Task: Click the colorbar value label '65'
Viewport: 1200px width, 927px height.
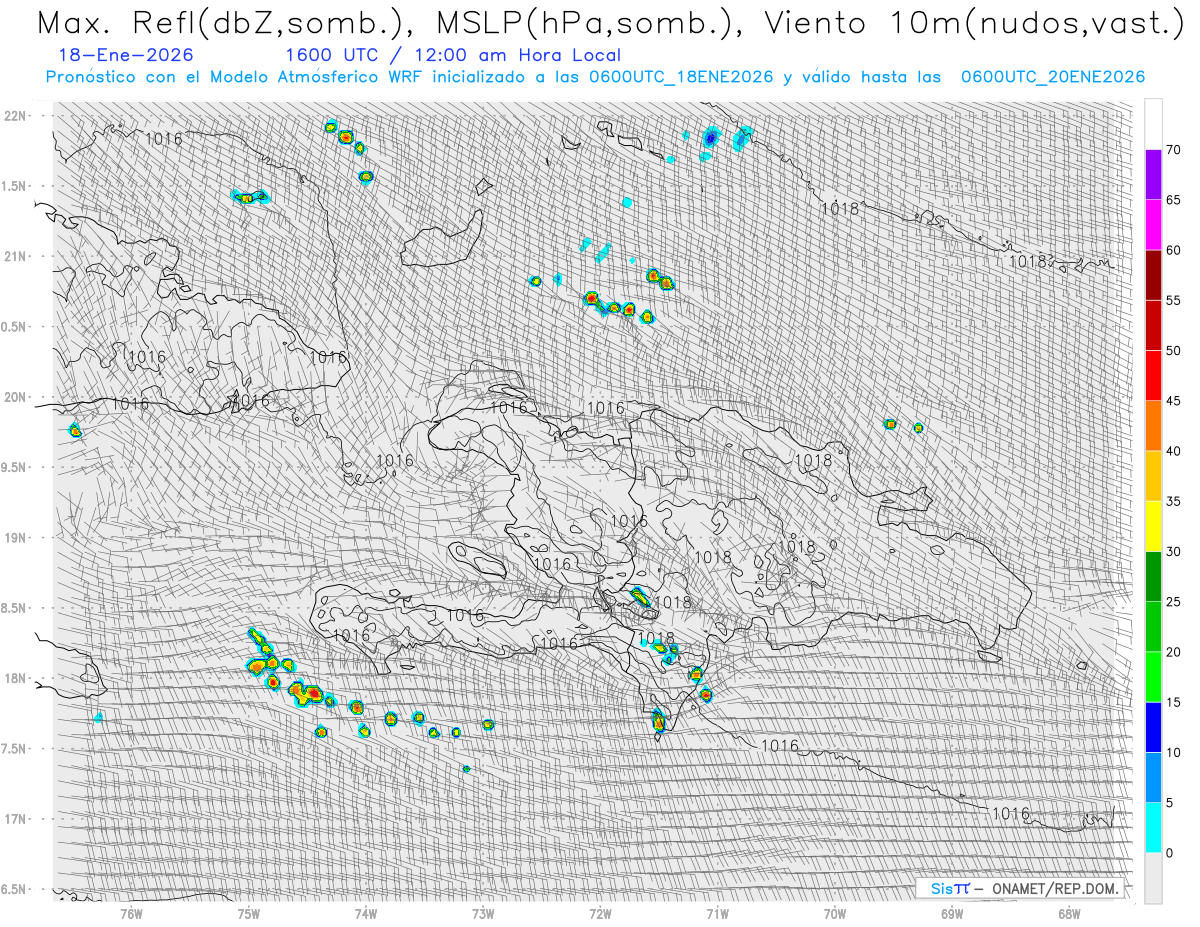Action: (1174, 200)
